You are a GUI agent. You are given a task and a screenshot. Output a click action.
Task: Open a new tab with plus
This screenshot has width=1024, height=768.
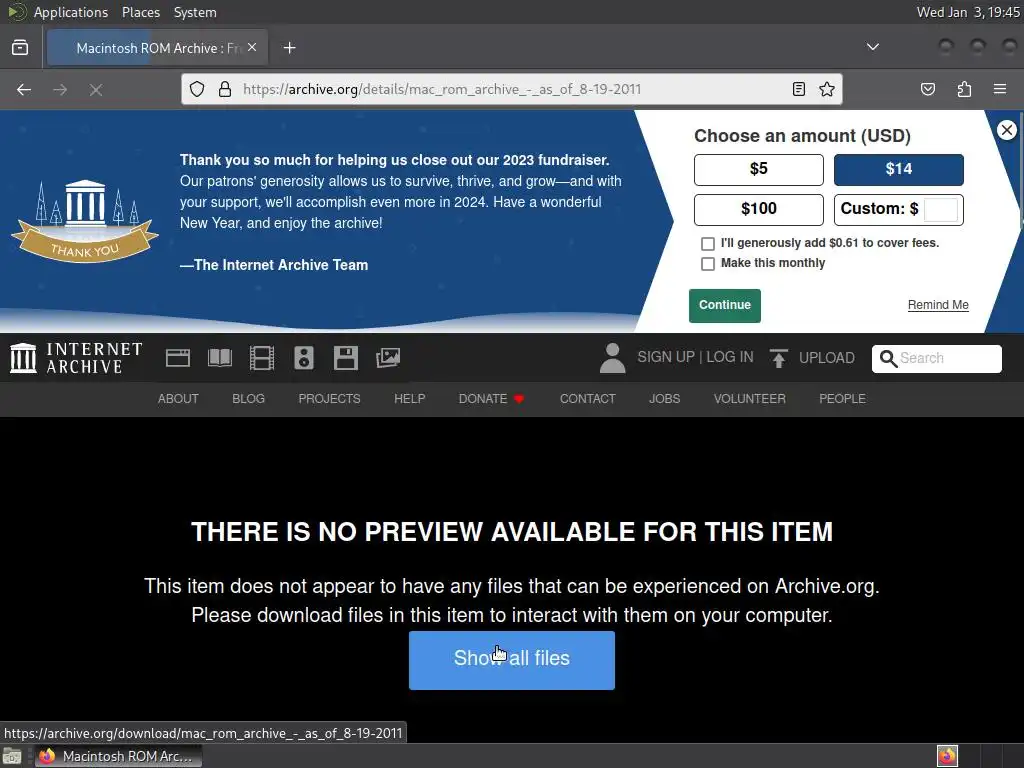290,48
